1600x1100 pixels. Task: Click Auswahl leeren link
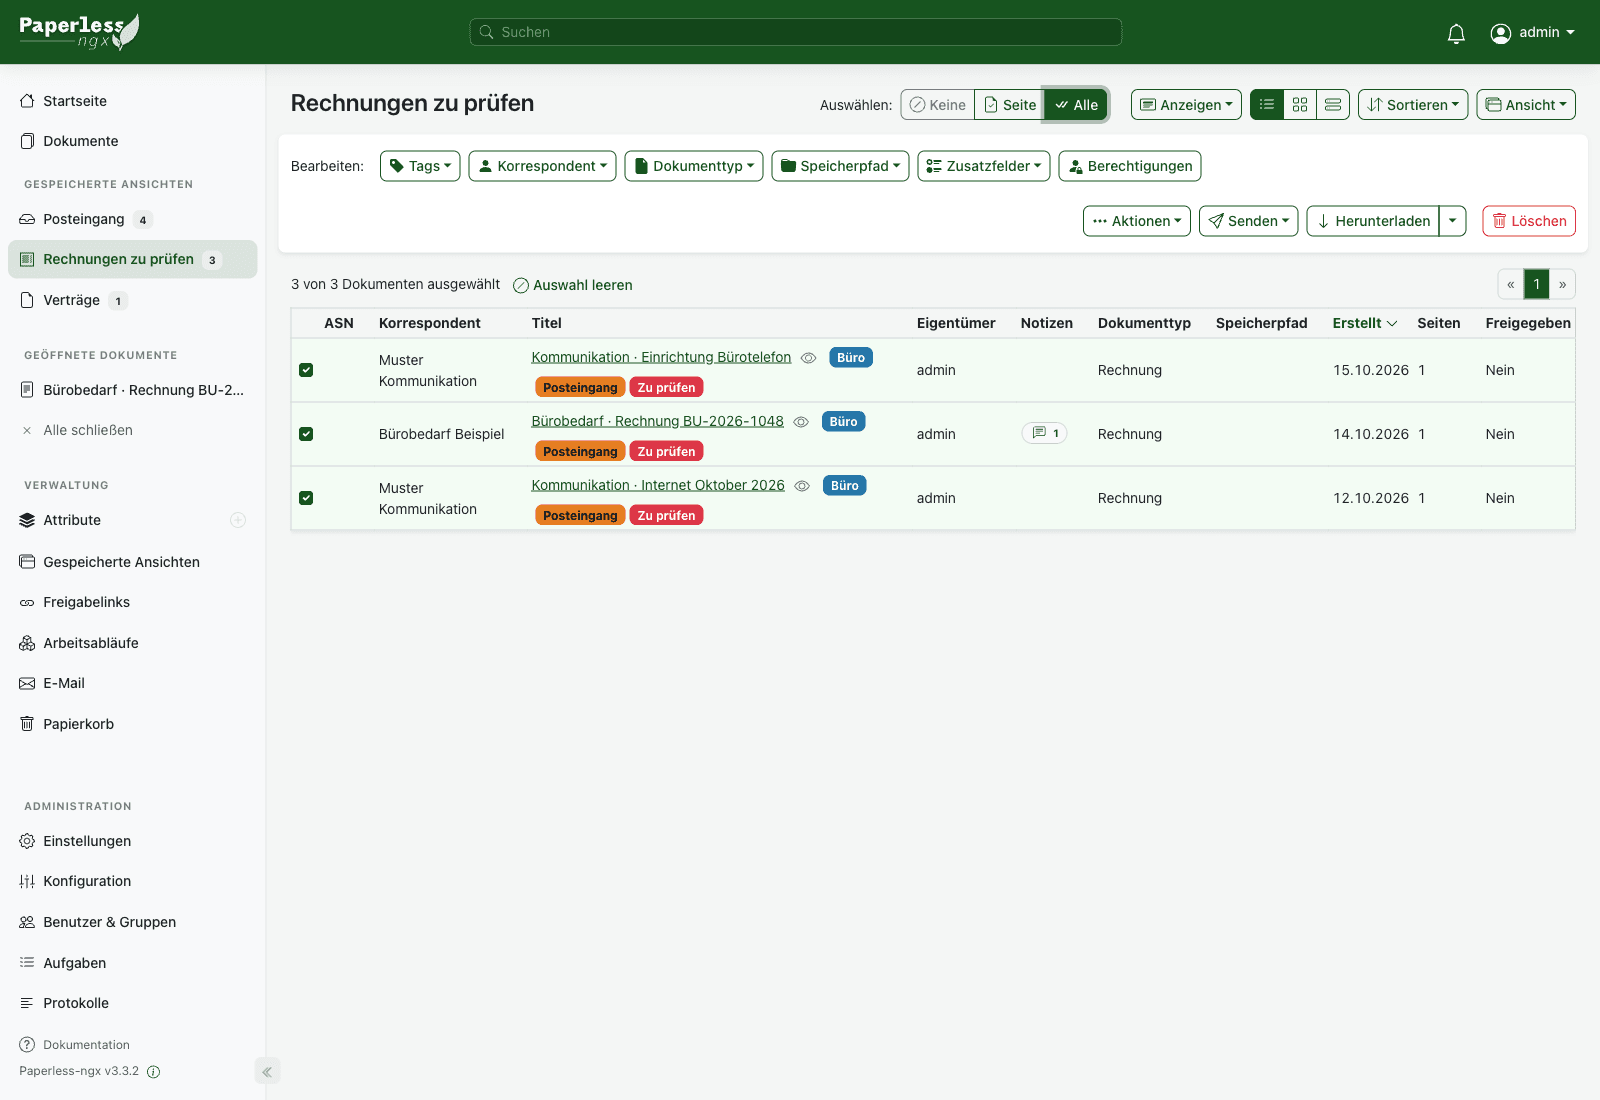click(573, 285)
